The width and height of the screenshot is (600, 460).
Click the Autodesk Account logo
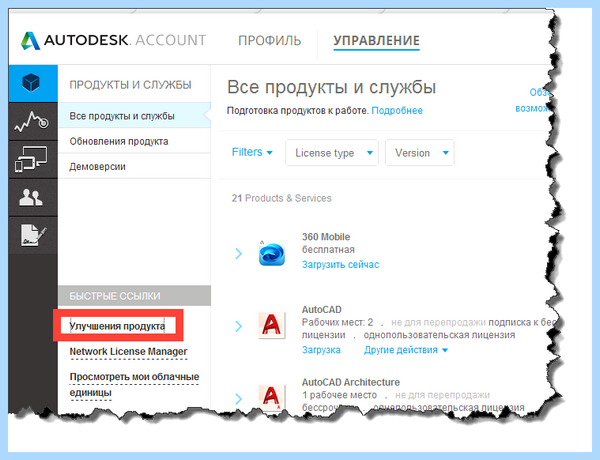click(x=113, y=40)
